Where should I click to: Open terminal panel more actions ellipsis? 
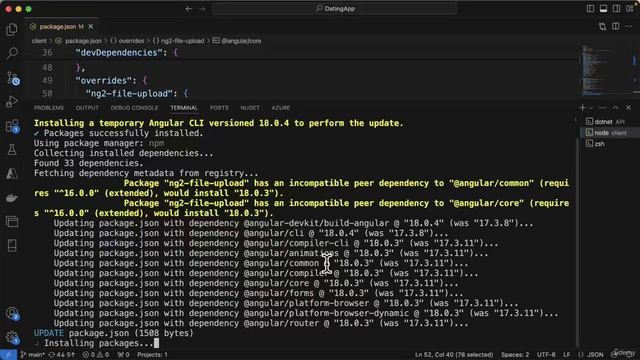(602, 108)
